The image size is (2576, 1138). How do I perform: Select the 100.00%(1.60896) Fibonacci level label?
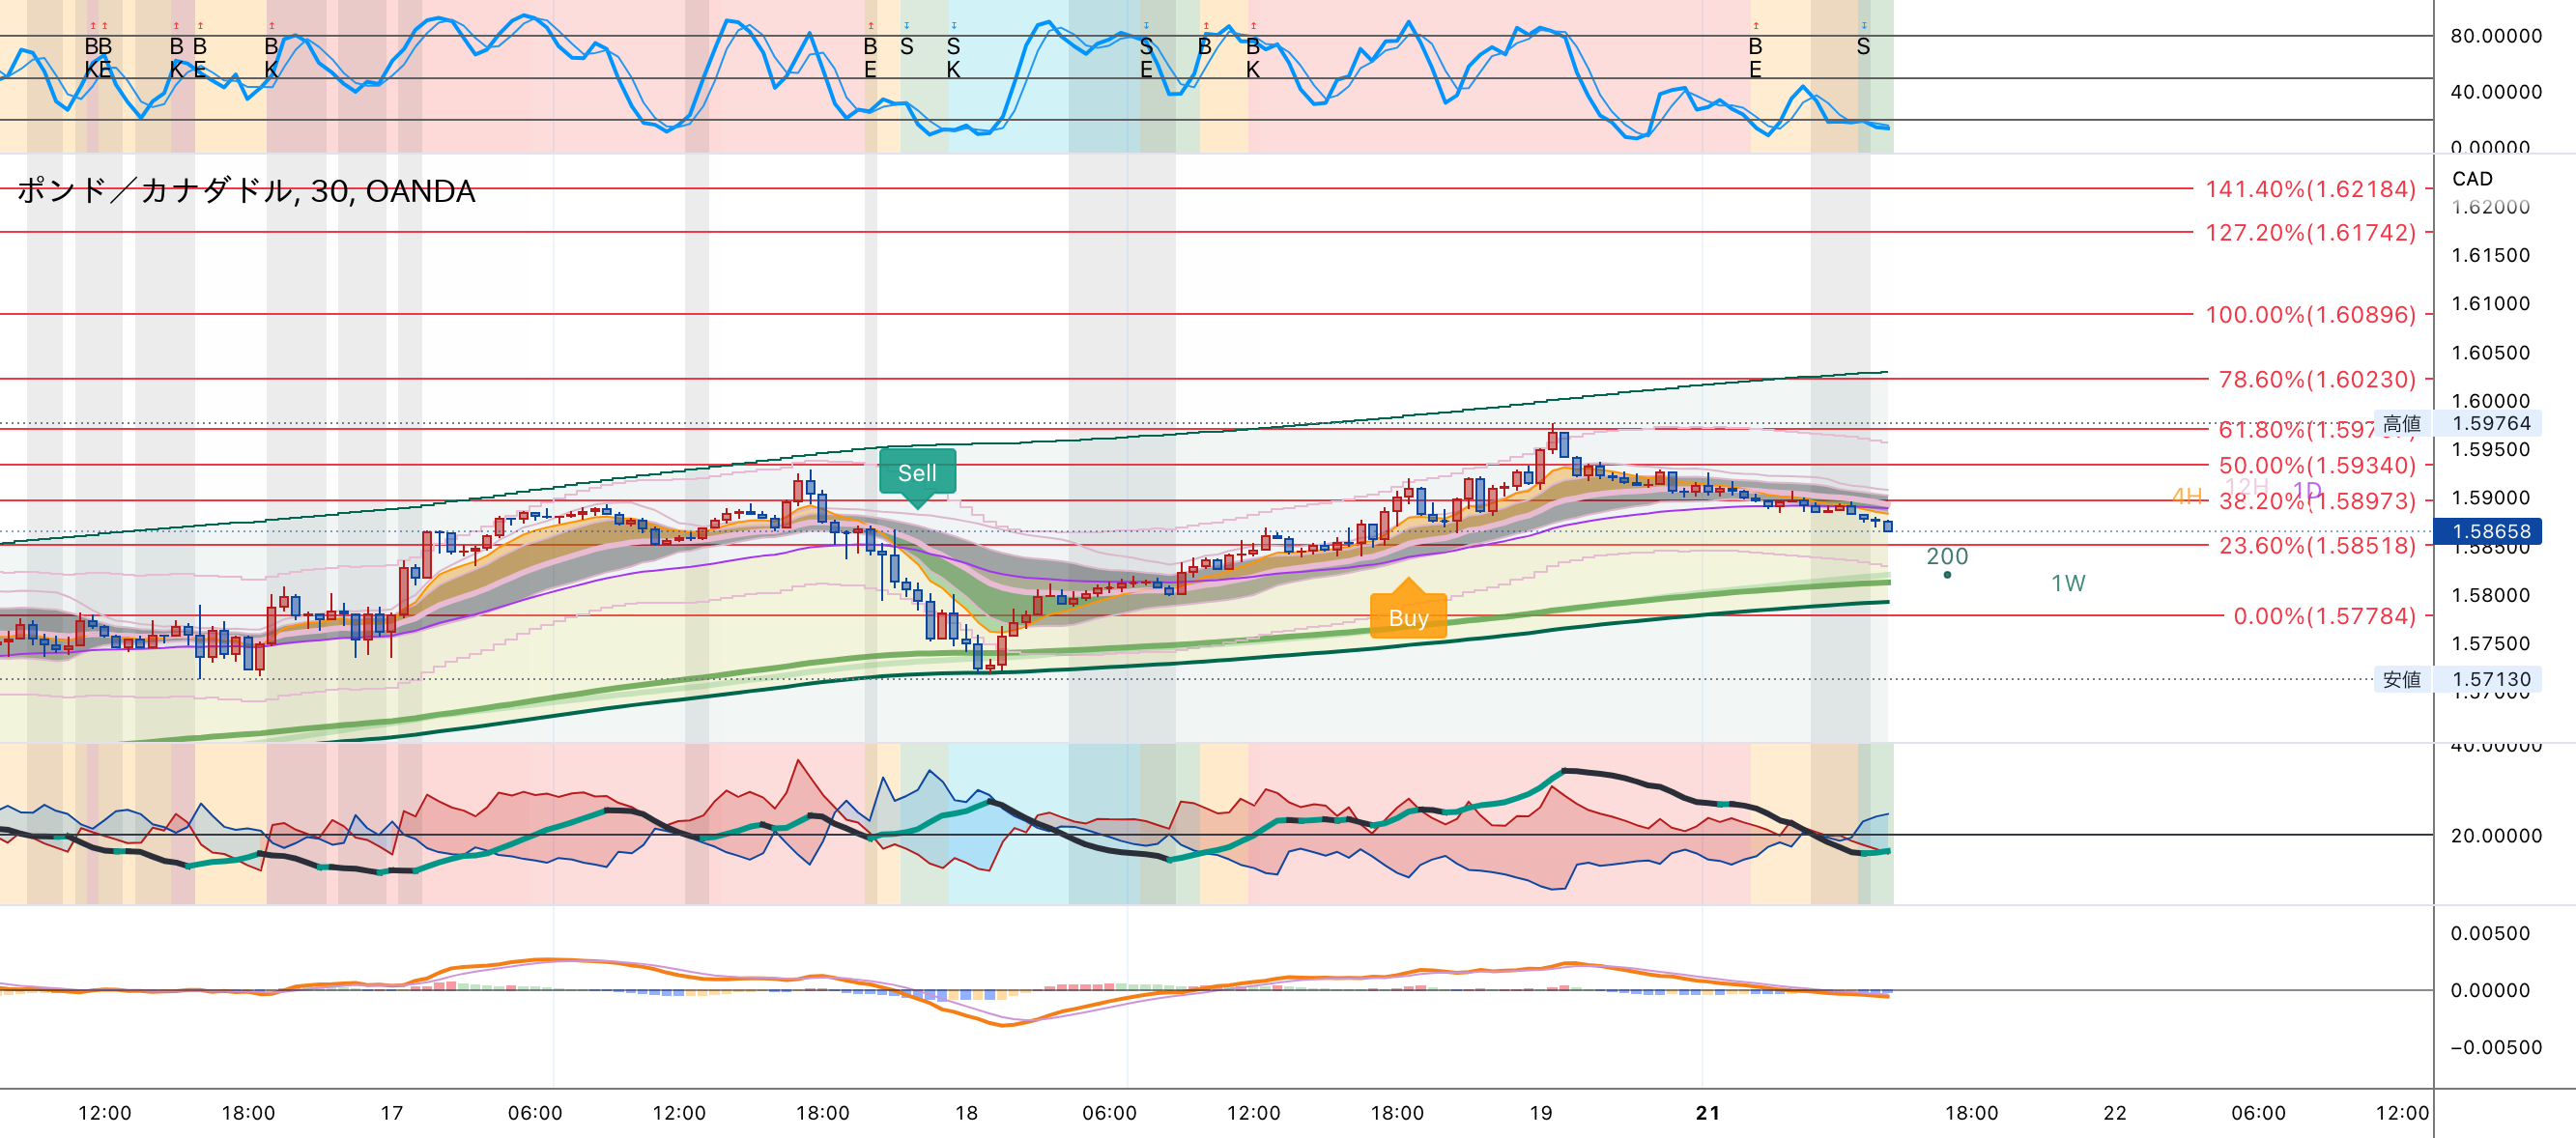[2309, 315]
